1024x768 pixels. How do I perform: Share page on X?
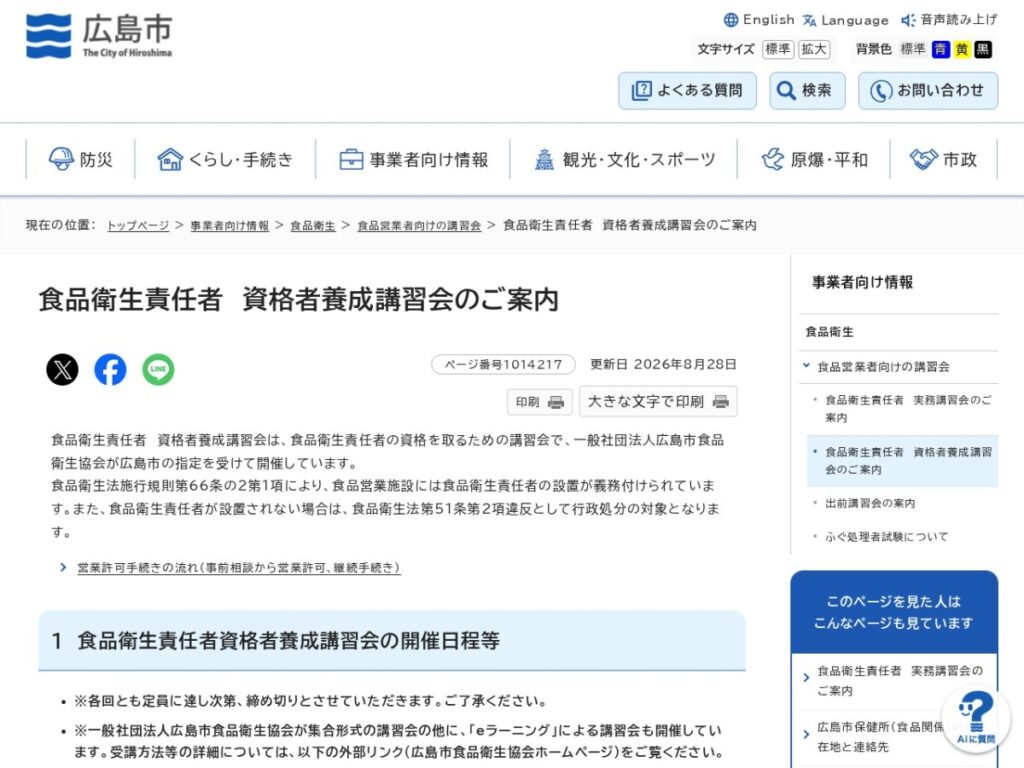click(x=62, y=370)
